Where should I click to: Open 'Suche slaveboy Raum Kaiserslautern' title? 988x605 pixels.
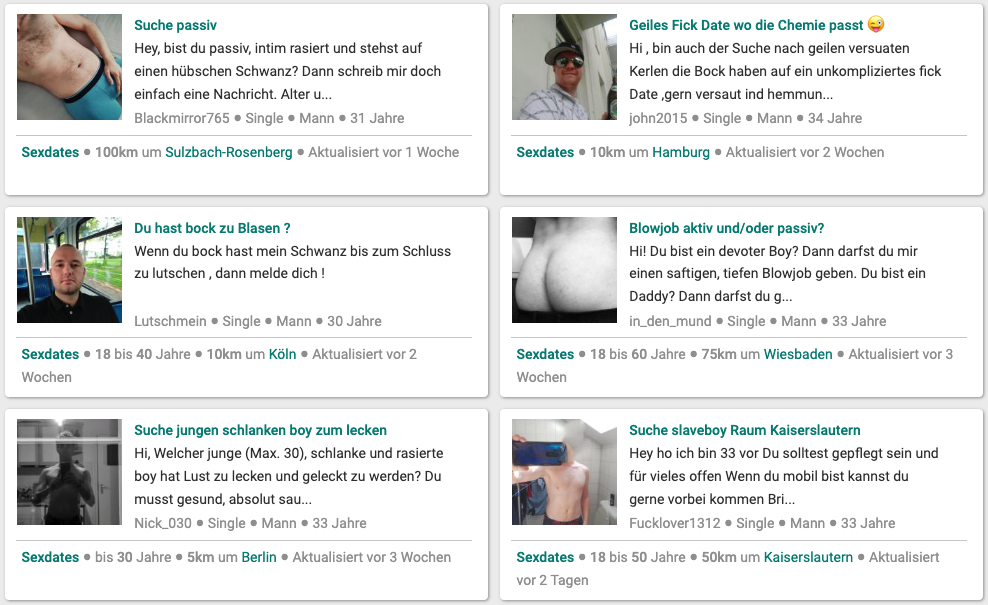[x=745, y=430]
